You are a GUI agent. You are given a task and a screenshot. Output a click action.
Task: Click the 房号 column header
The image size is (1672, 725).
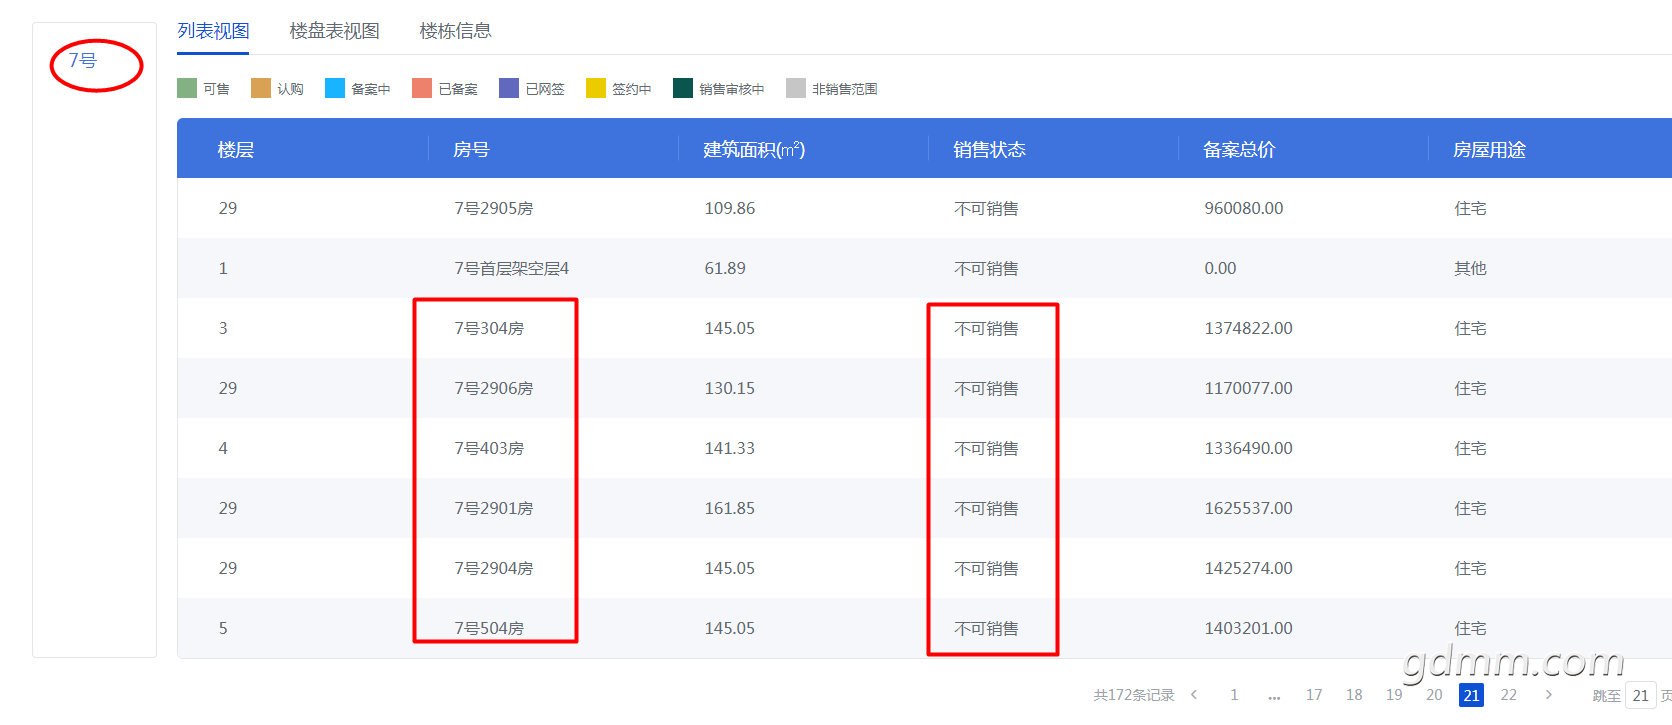(x=471, y=150)
